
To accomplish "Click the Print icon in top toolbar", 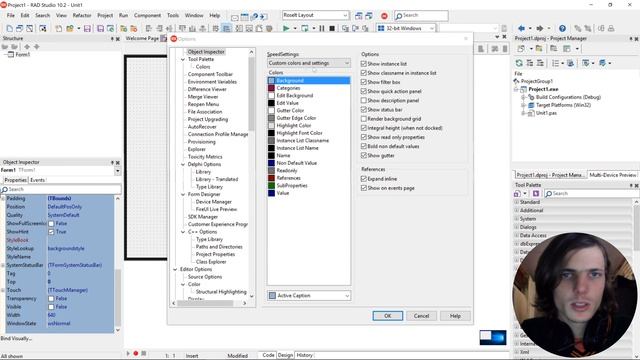I will [611, 28].
